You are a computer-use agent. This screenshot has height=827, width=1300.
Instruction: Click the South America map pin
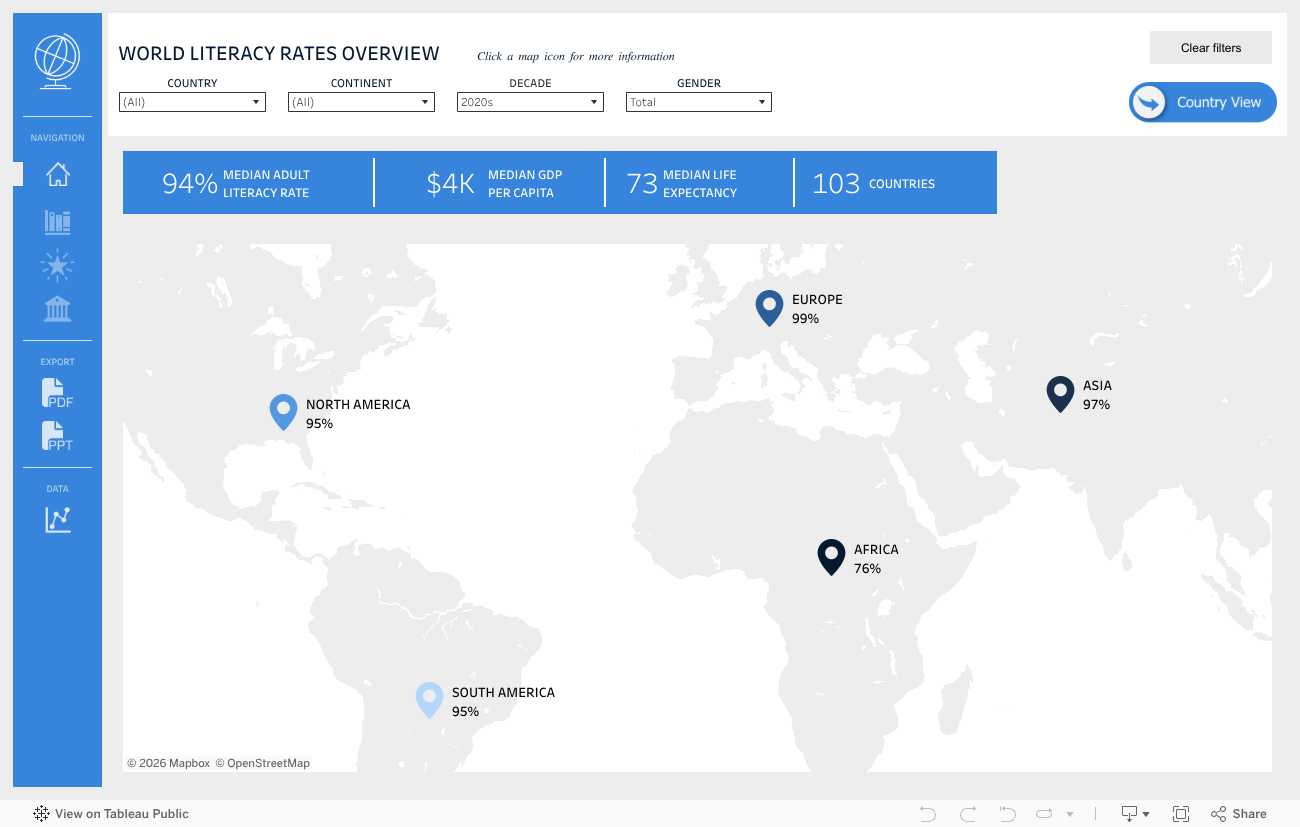429,699
